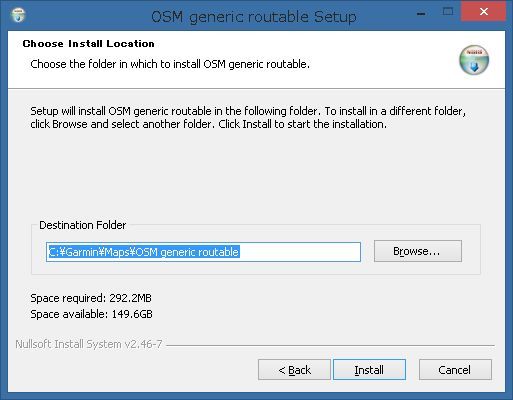The width and height of the screenshot is (513, 400).
Task: Click the 'Setup will install OSM generic routable' paragraph
Action: pos(248,118)
